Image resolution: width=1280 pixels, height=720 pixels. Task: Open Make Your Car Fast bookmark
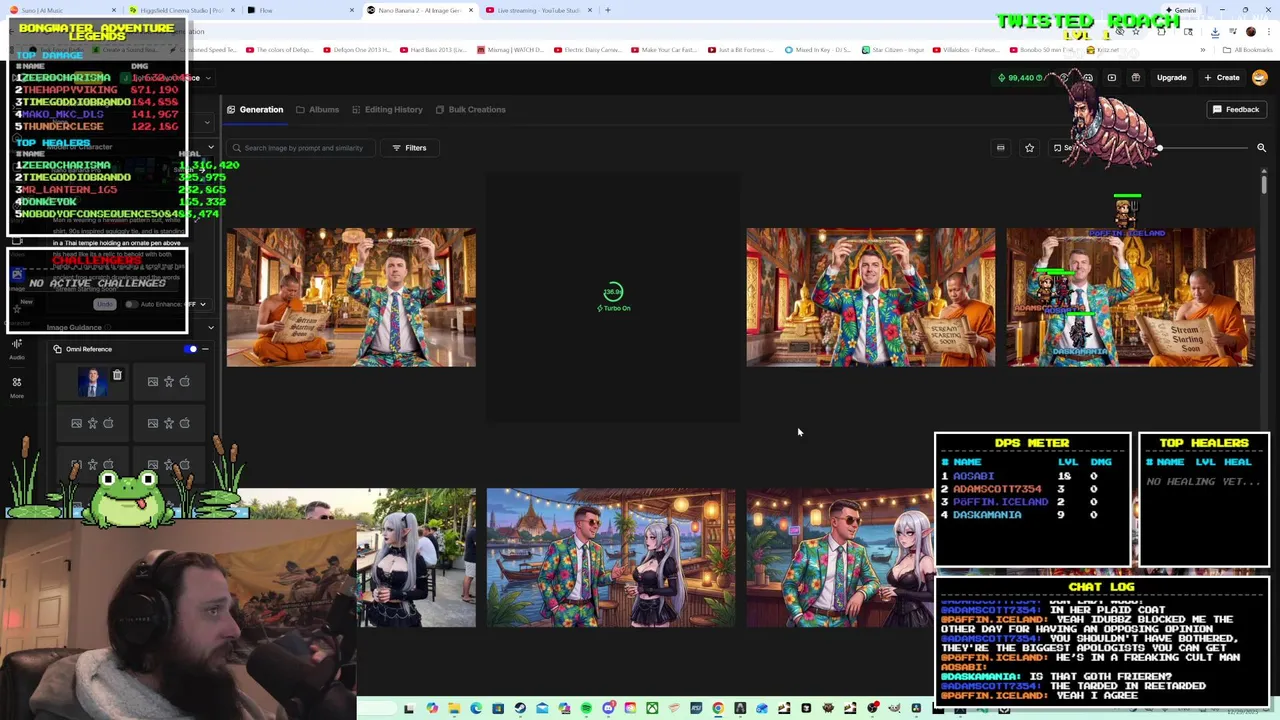[663, 49]
